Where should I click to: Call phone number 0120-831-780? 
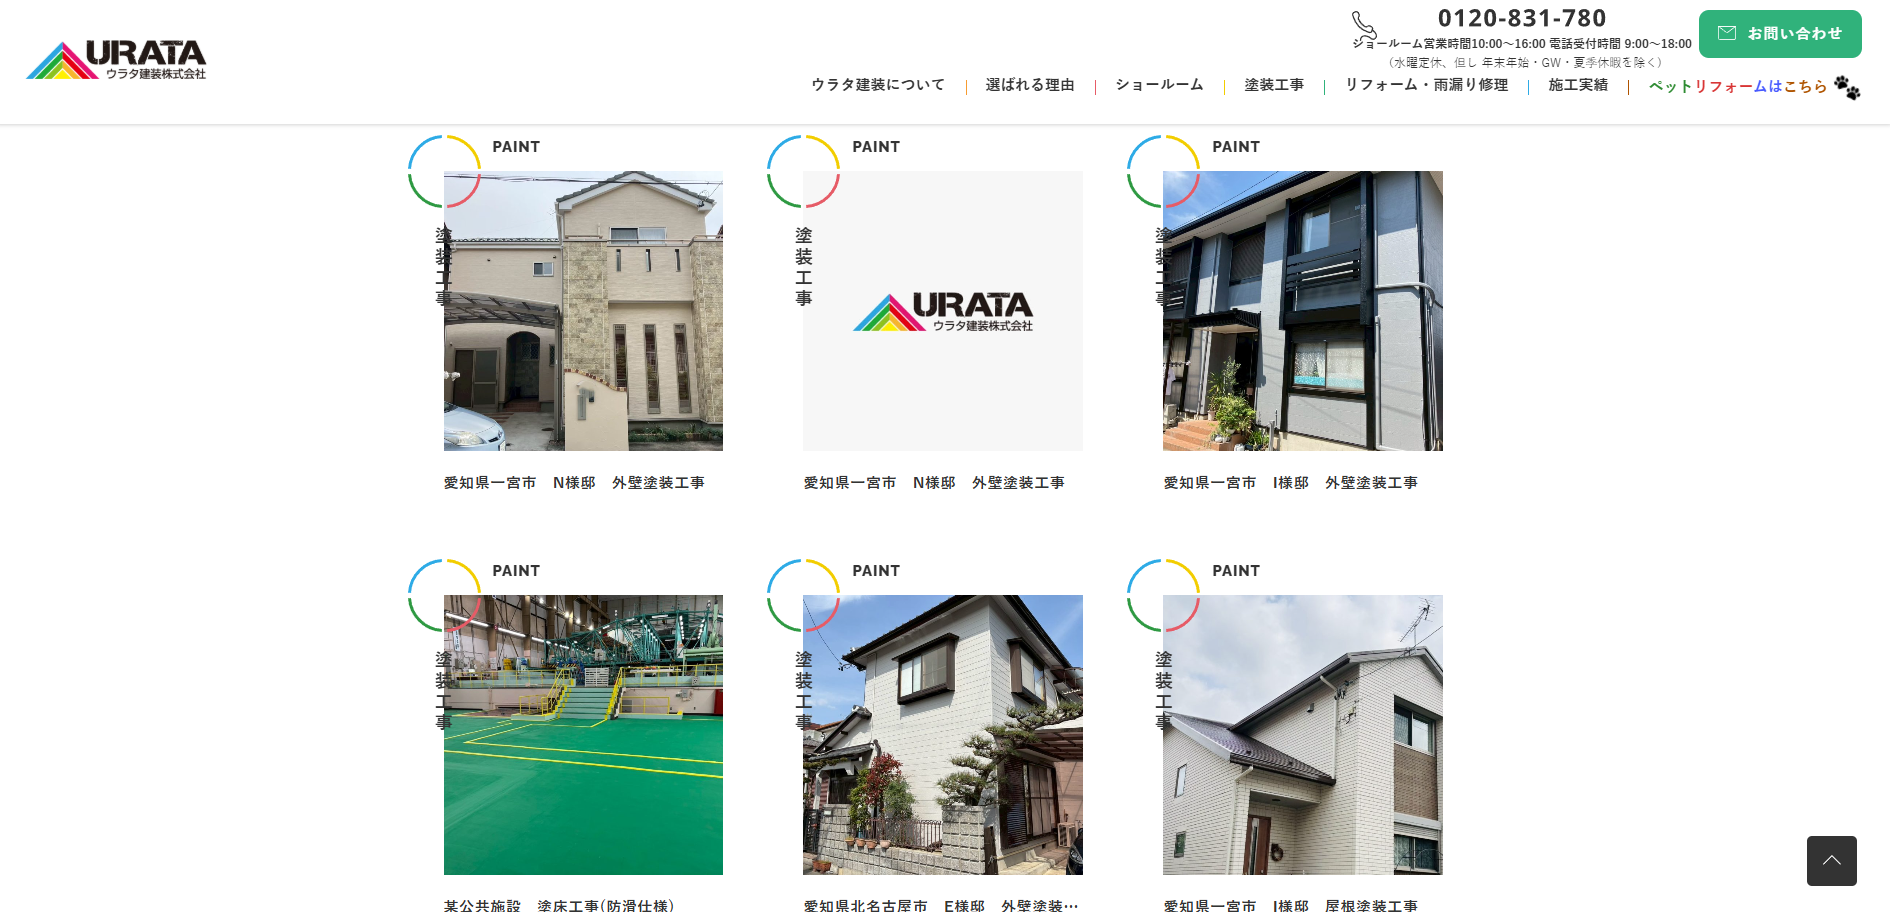coord(1522,18)
